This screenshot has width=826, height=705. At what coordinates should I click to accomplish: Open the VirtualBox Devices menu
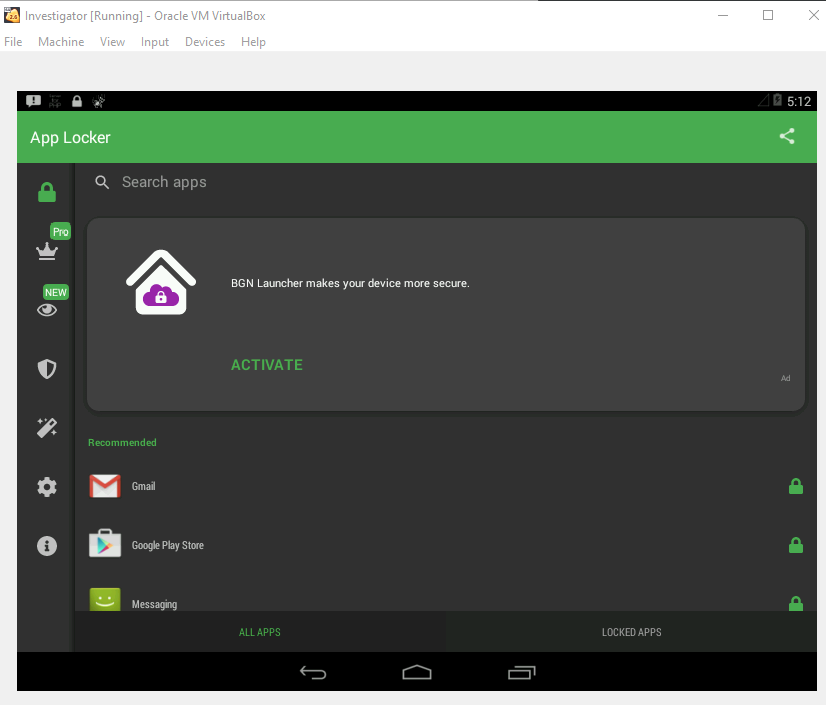click(x=205, y=42)
